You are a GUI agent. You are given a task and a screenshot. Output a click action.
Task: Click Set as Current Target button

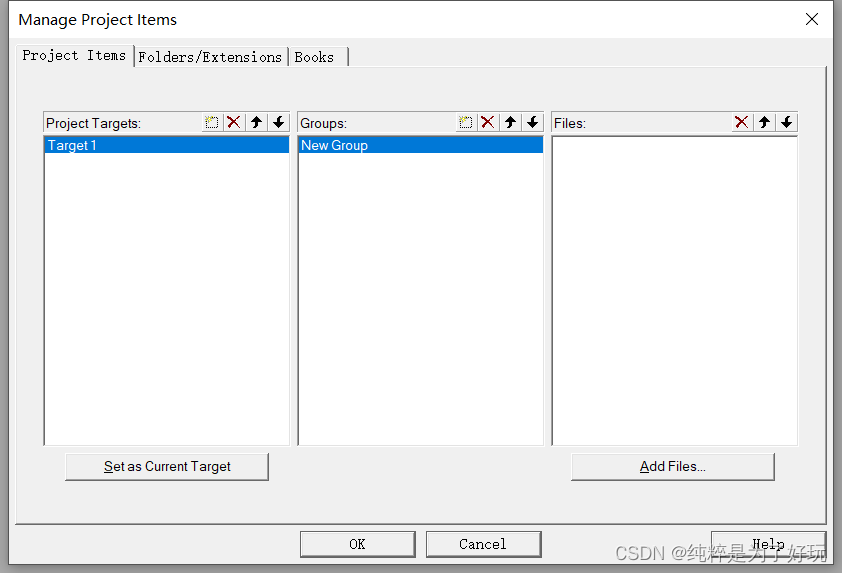pos(167,466)
